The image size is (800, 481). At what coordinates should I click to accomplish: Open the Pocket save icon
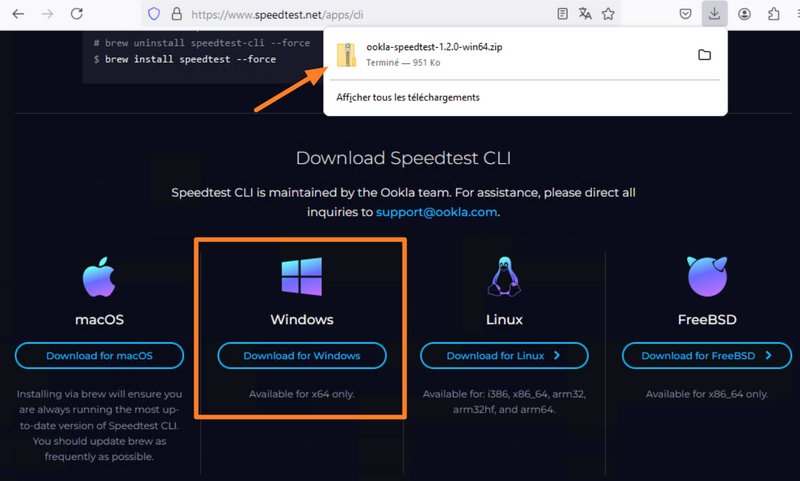click(685, 14)
